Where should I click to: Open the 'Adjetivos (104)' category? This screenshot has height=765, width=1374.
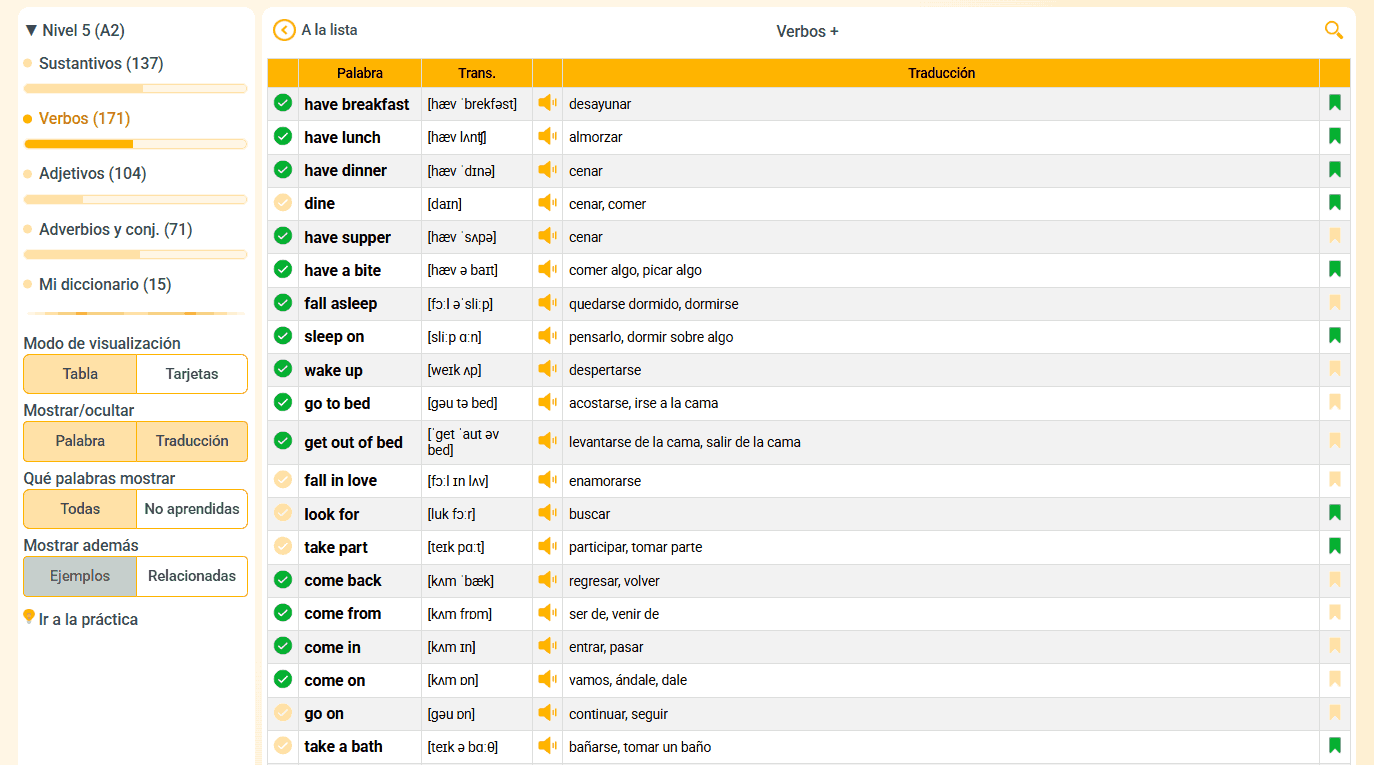[x=93, y=173]
